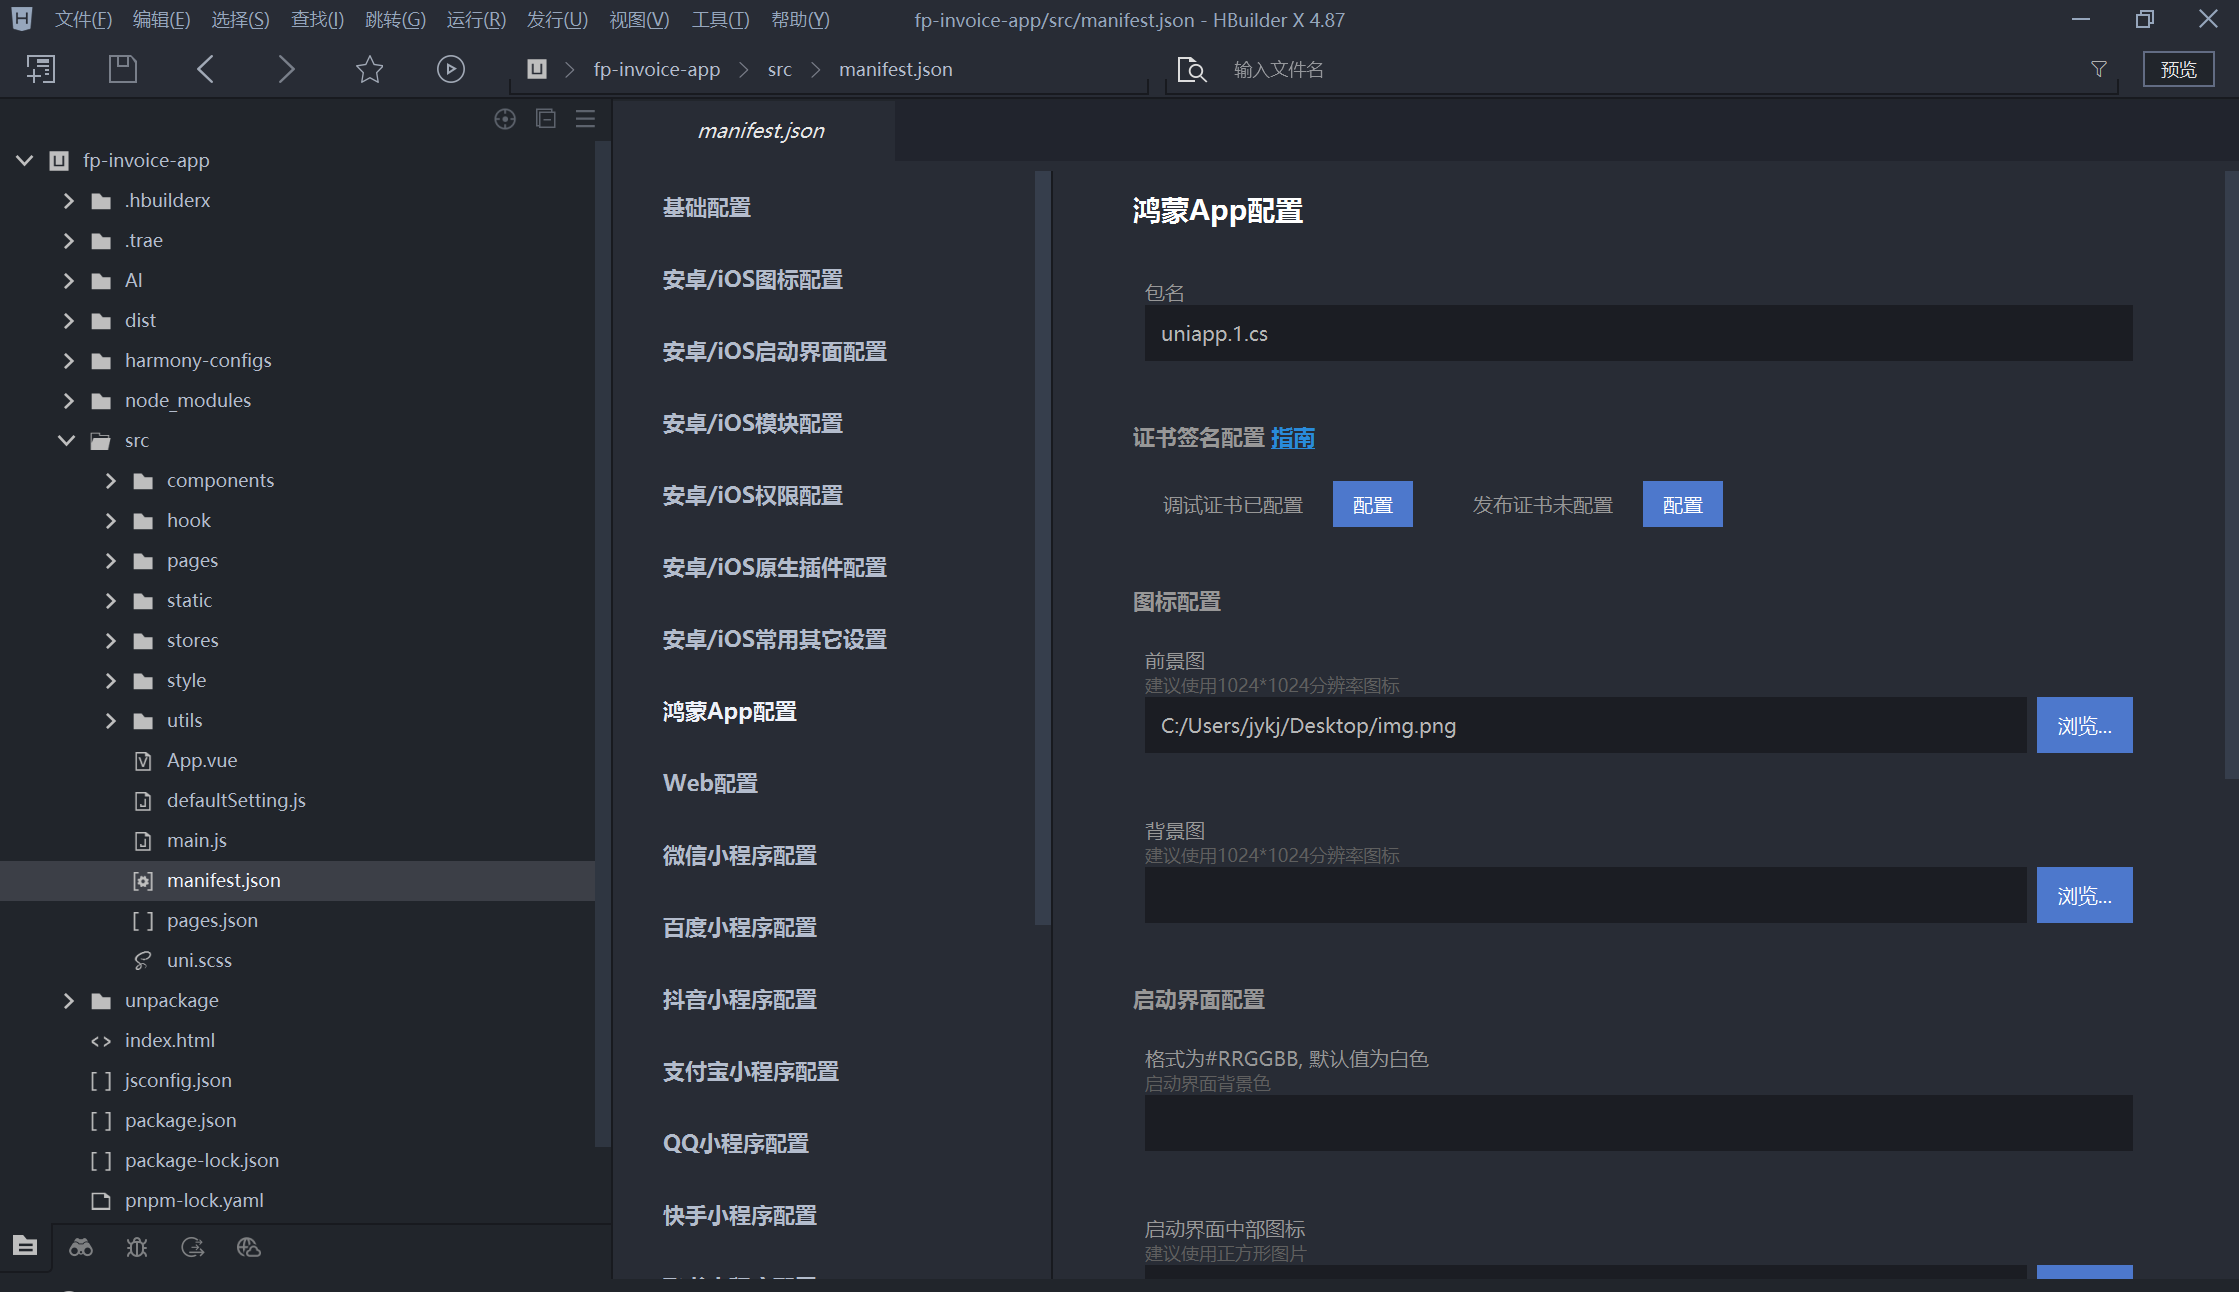Expand the dist folder

68,320
